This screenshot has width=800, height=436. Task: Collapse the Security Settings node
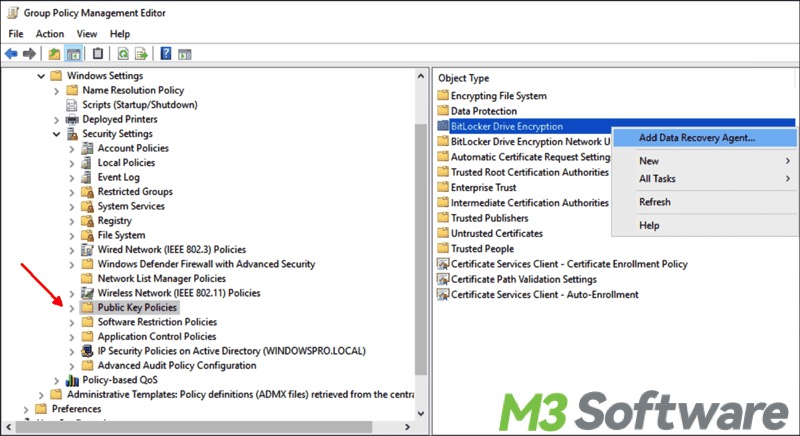(57, 134)
